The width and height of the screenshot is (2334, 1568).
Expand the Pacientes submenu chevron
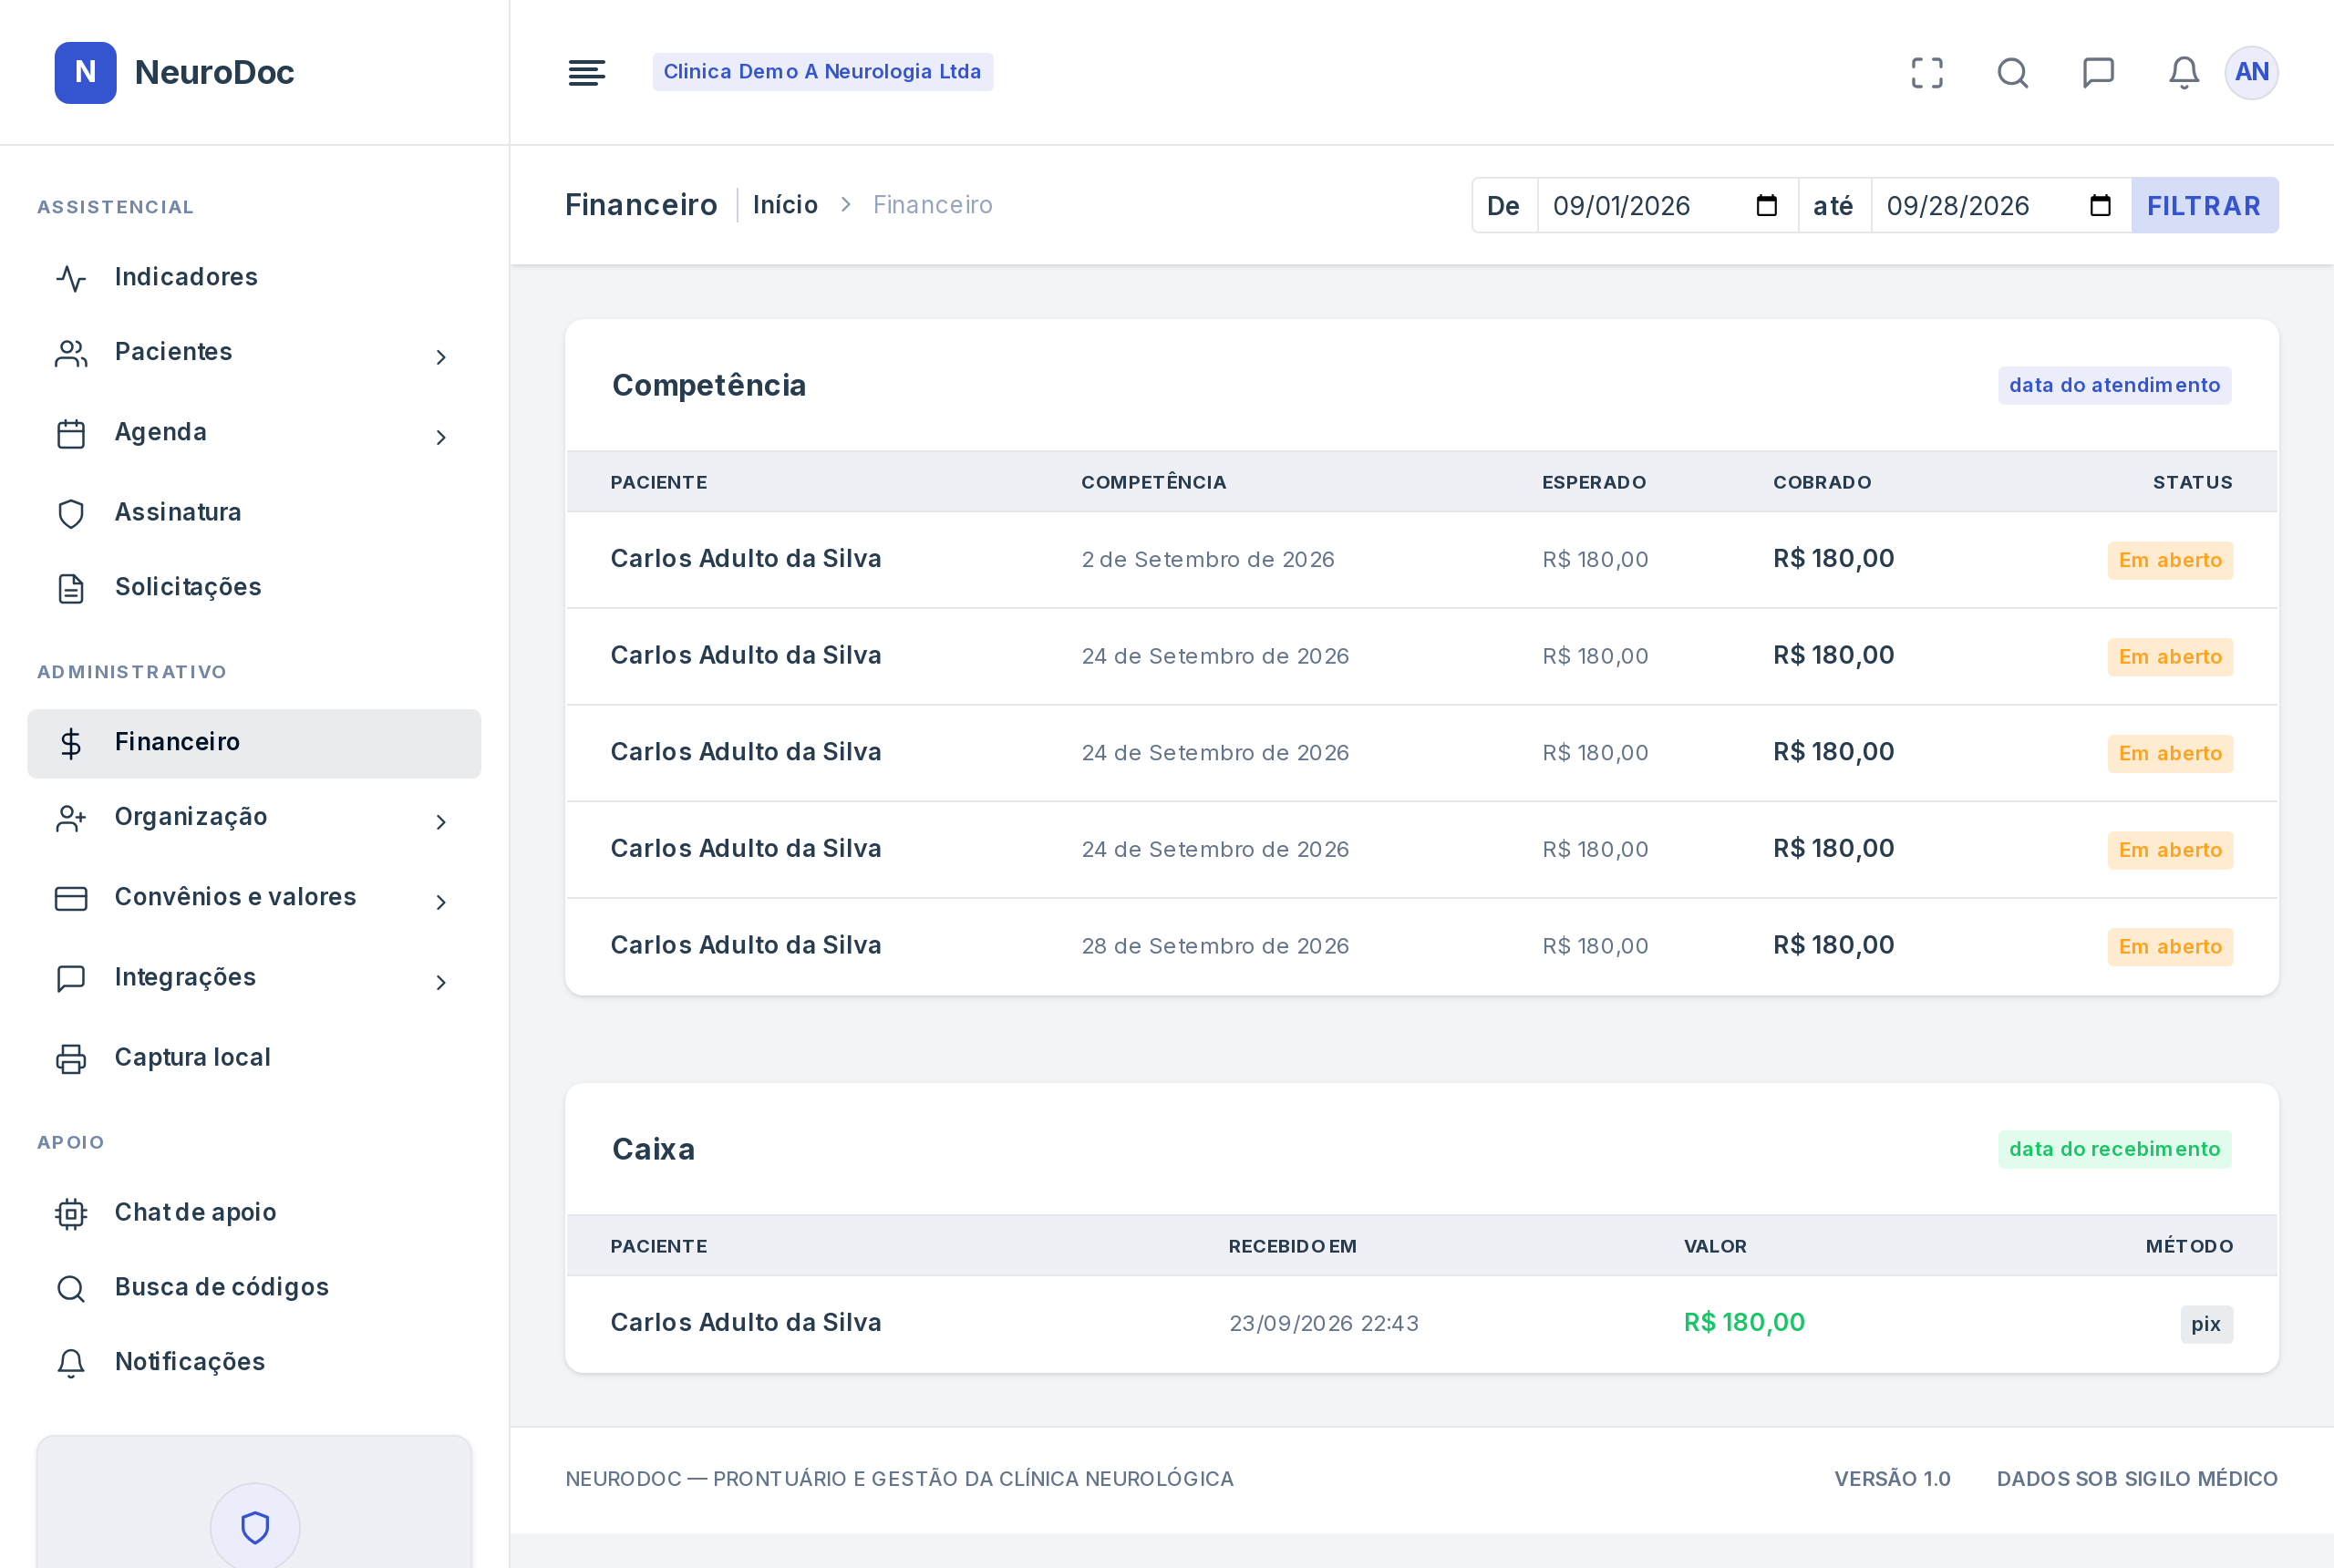441,357
